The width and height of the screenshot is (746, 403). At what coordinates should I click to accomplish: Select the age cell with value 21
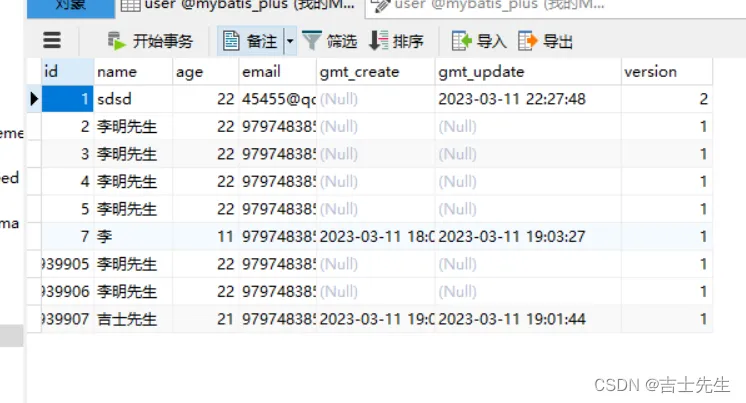click(206, 319)
